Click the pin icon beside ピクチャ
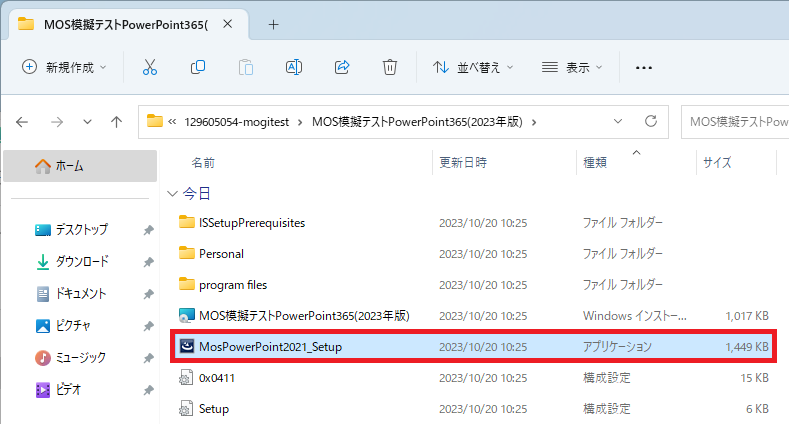Viewport: 789px width, 424px height. click(x=148, y=326)
